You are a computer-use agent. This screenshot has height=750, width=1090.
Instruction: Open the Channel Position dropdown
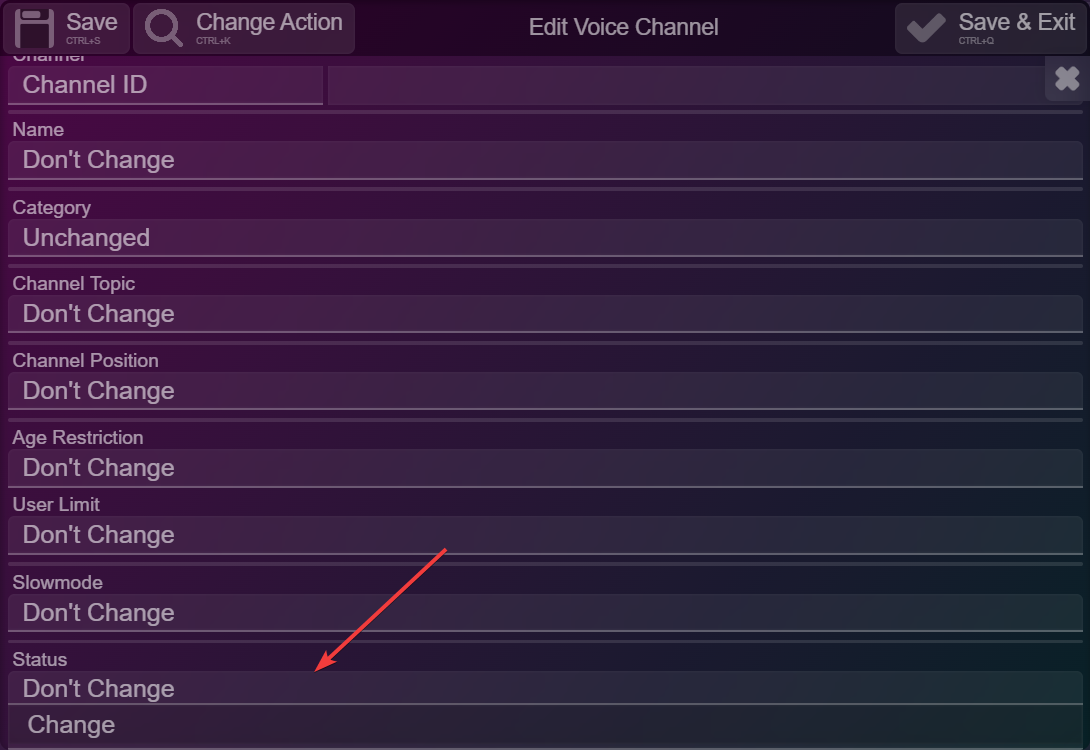(x=545, y=391)
